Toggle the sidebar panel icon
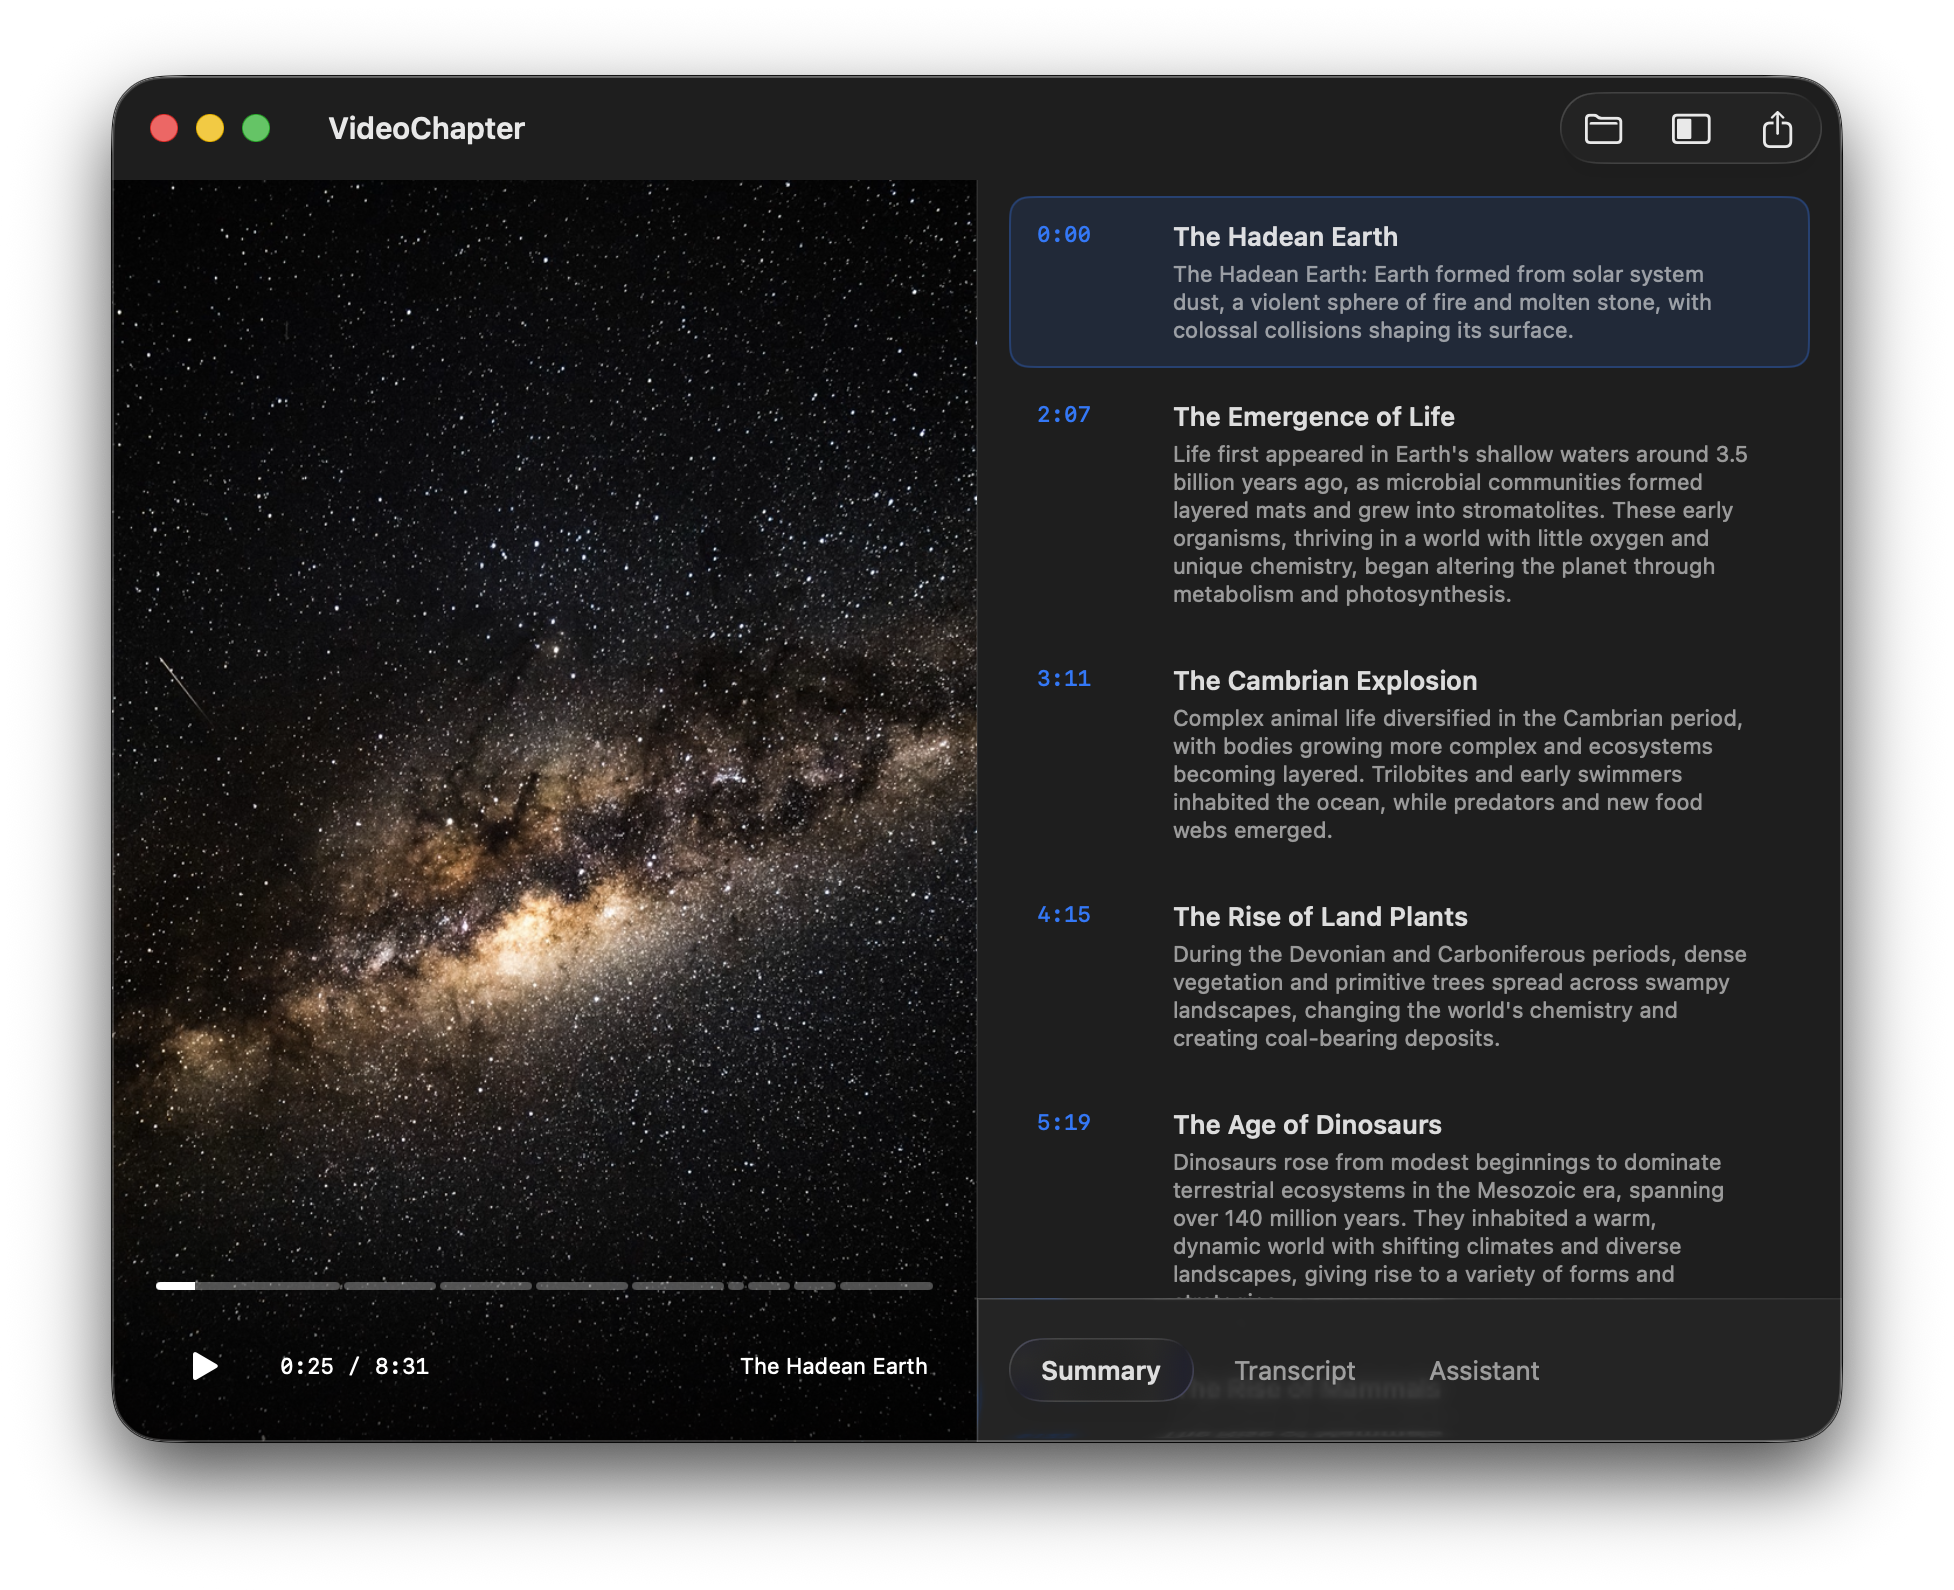 point(1690,128)
